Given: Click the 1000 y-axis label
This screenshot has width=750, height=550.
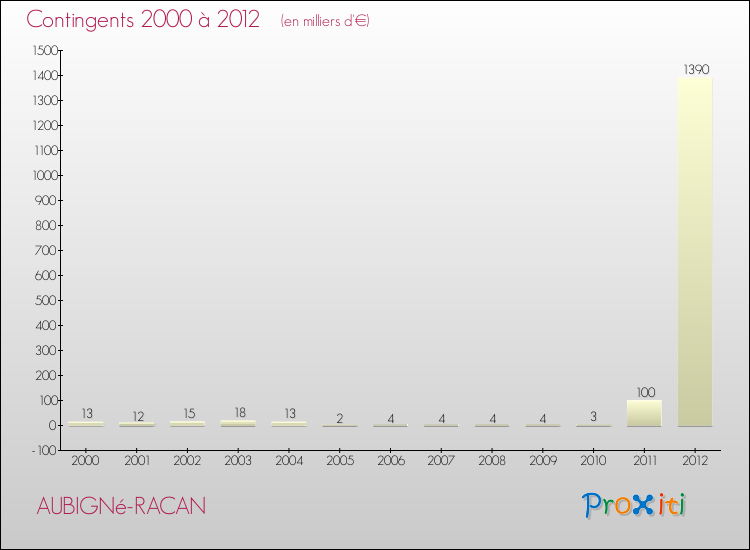Looking at the screenshot, I should coord(45,176).
